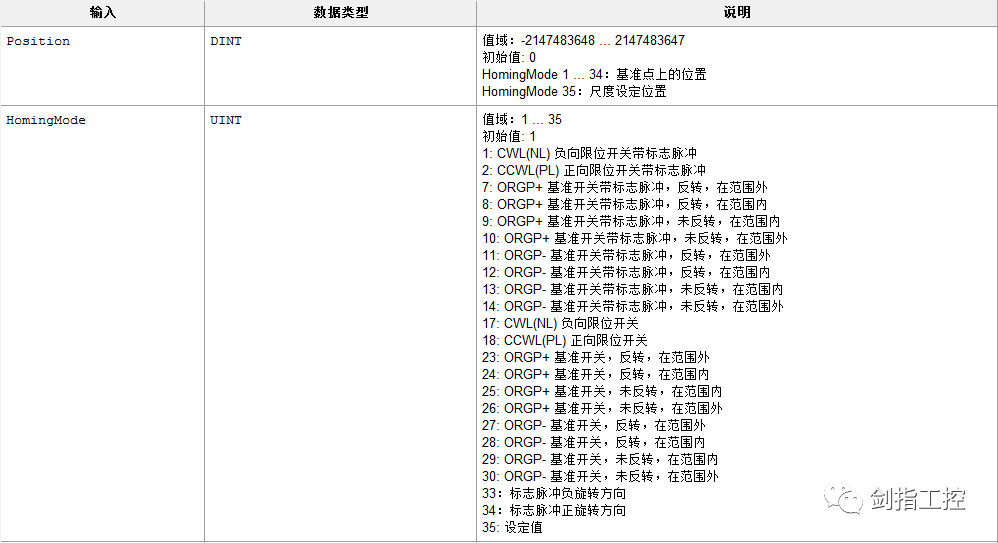This screenshot has height=543, width=998.
Task: Select mode 27 ORGP- 基准开关 line
Action: pos(594,425)
